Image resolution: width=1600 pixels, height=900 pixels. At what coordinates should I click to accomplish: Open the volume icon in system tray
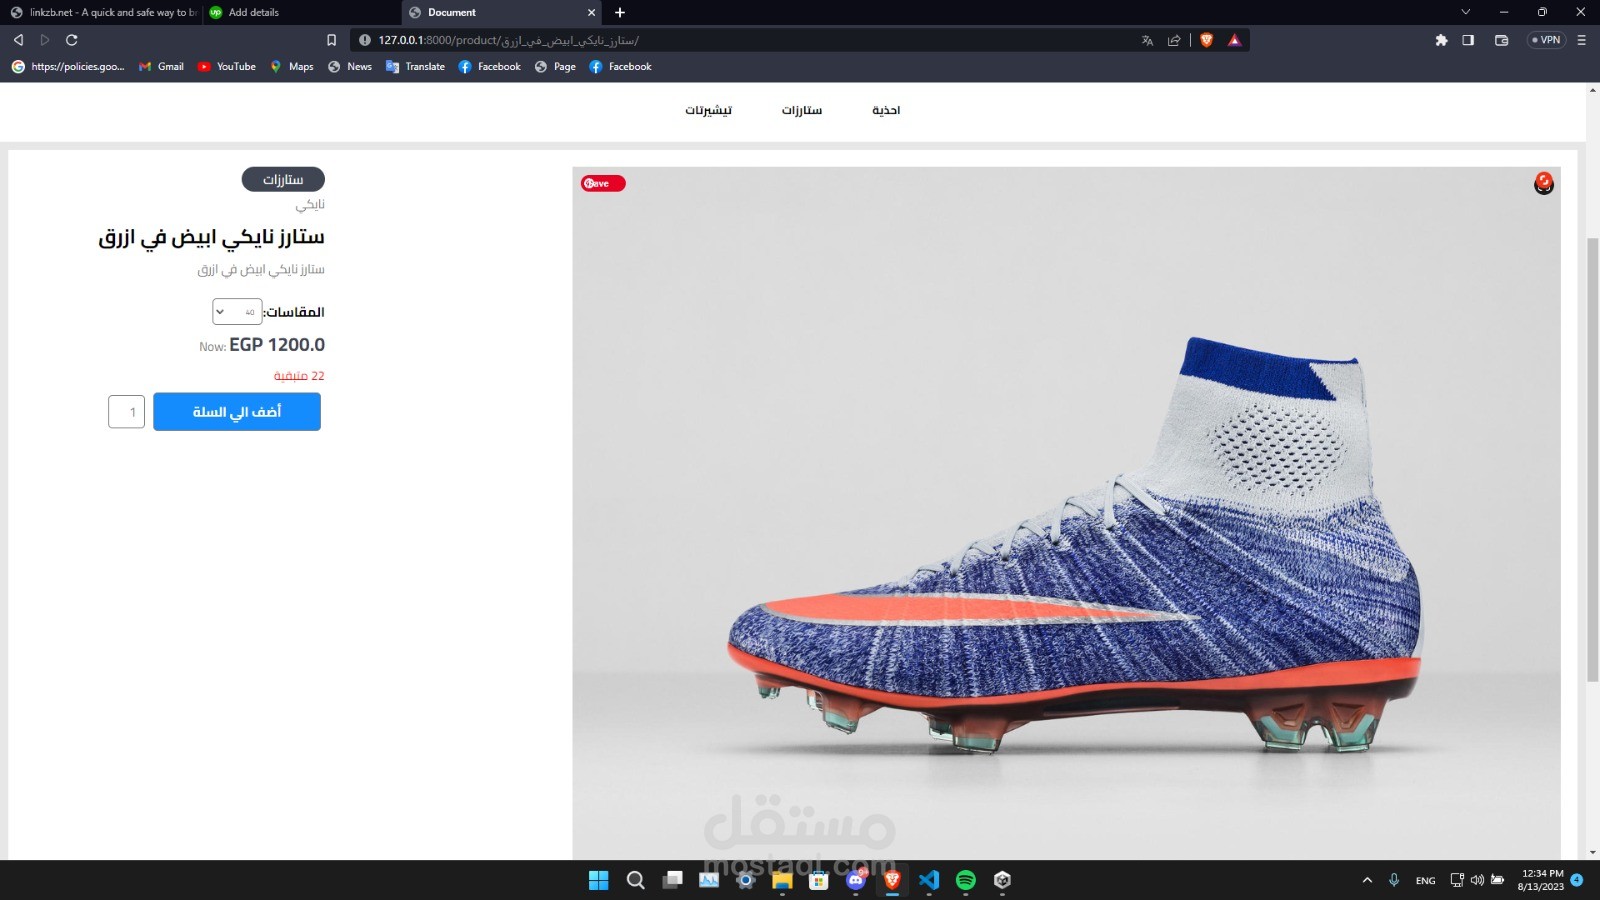1477,880
